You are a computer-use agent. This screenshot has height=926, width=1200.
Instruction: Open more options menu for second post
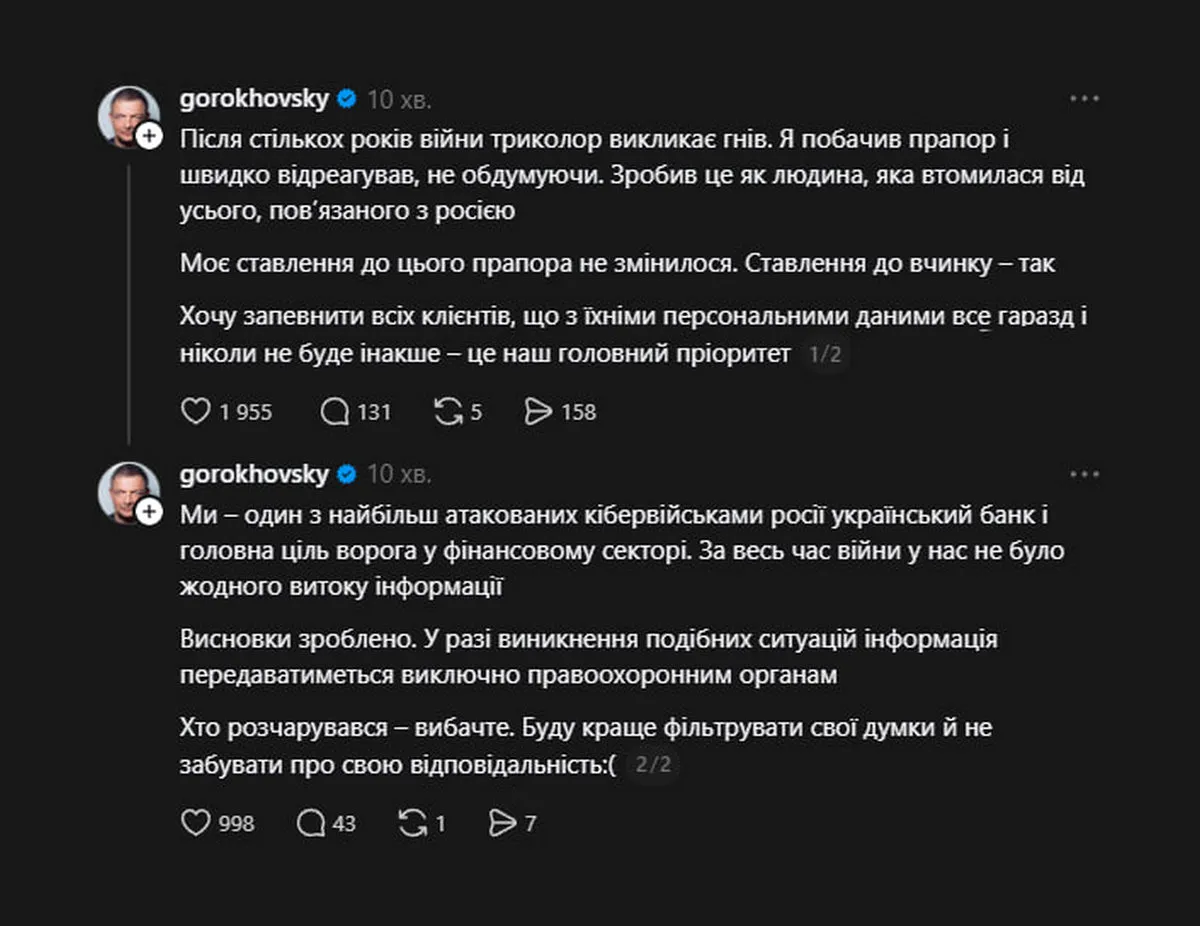pyautogui.click(x=1085, y=474)
